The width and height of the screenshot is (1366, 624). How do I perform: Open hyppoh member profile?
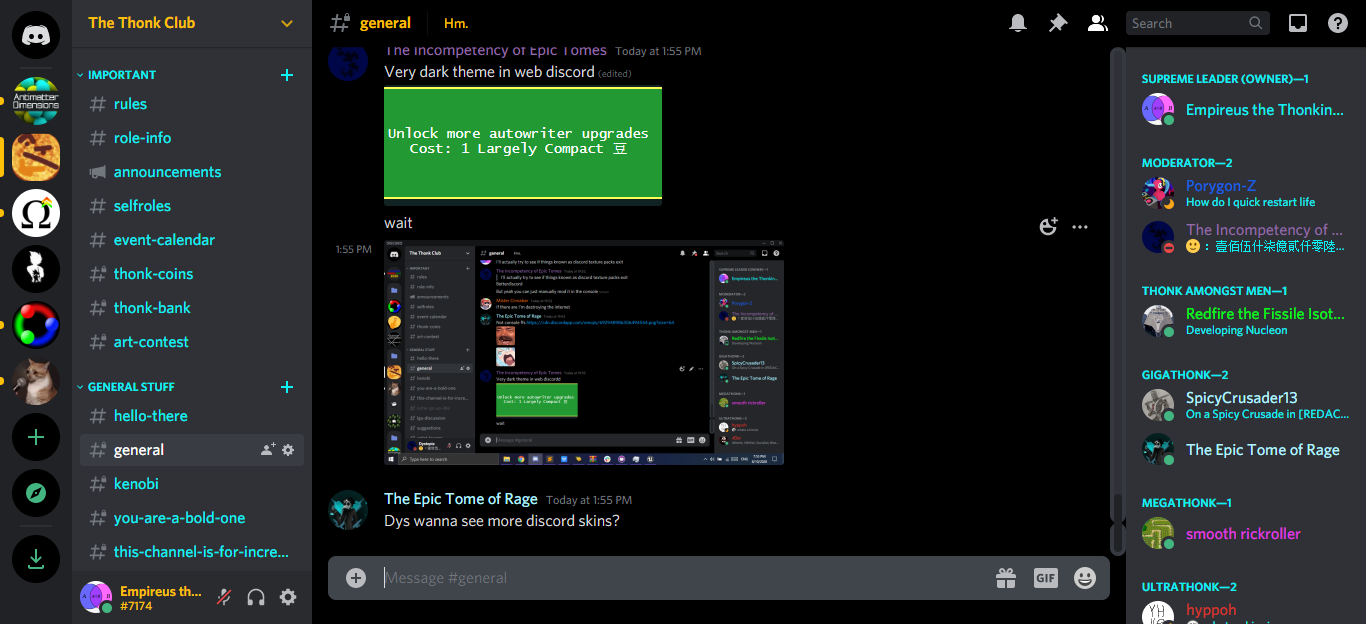tap(1246, 612)
